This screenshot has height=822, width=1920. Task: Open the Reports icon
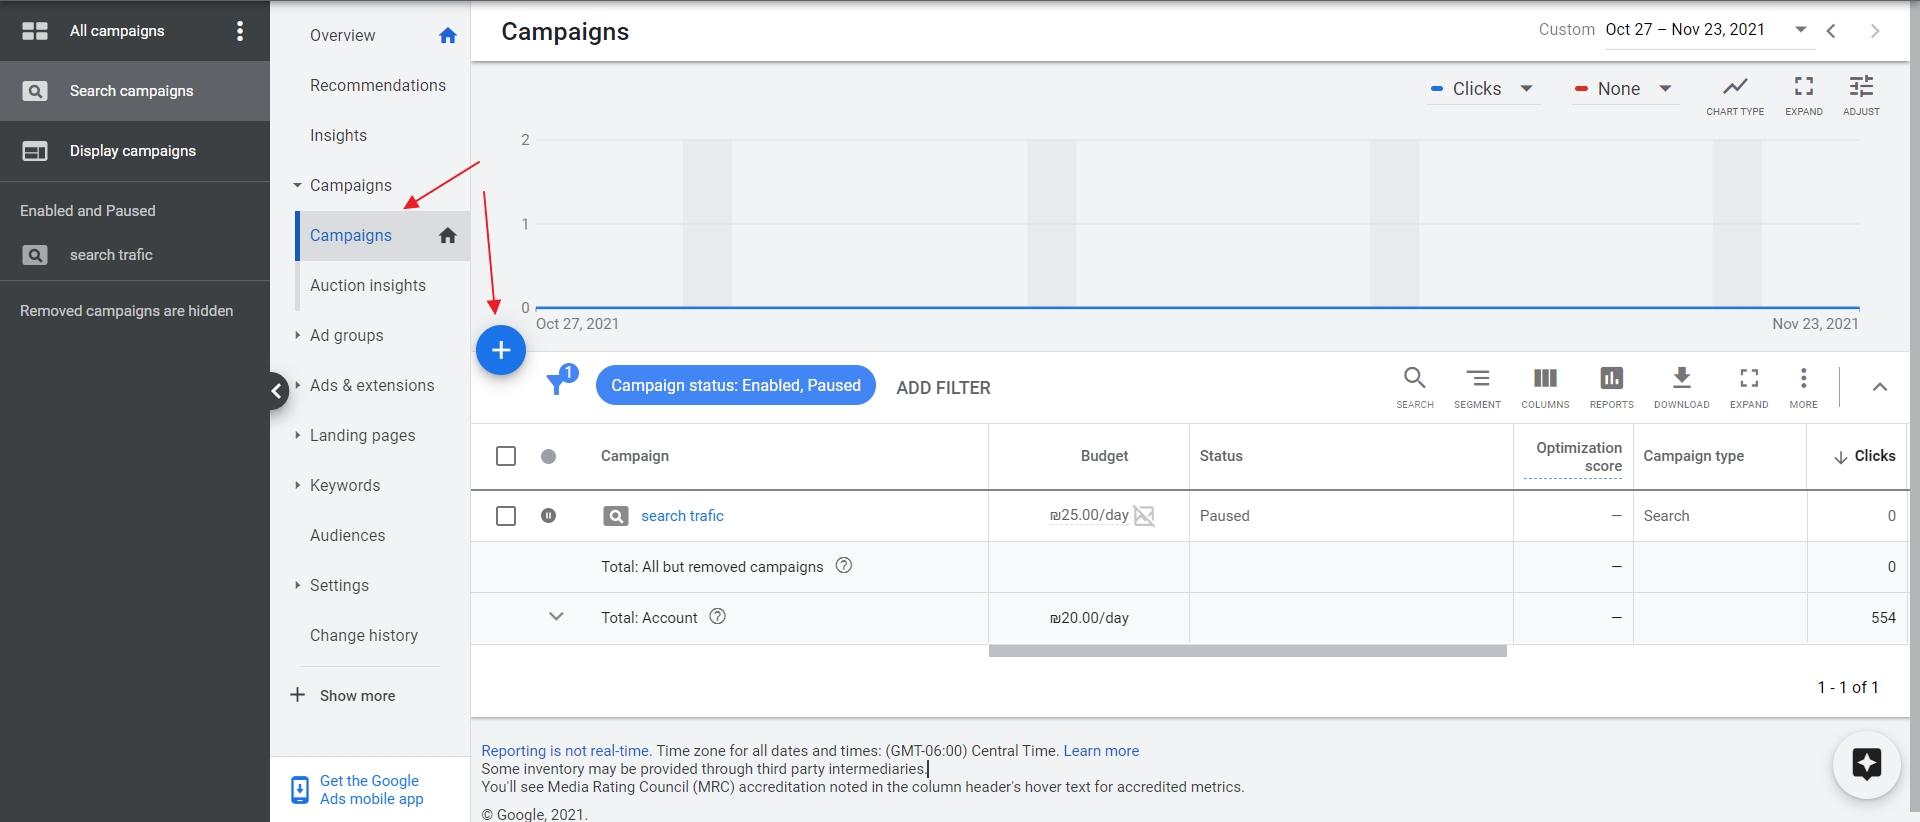pyautogui.click(x=1611, y=387)
